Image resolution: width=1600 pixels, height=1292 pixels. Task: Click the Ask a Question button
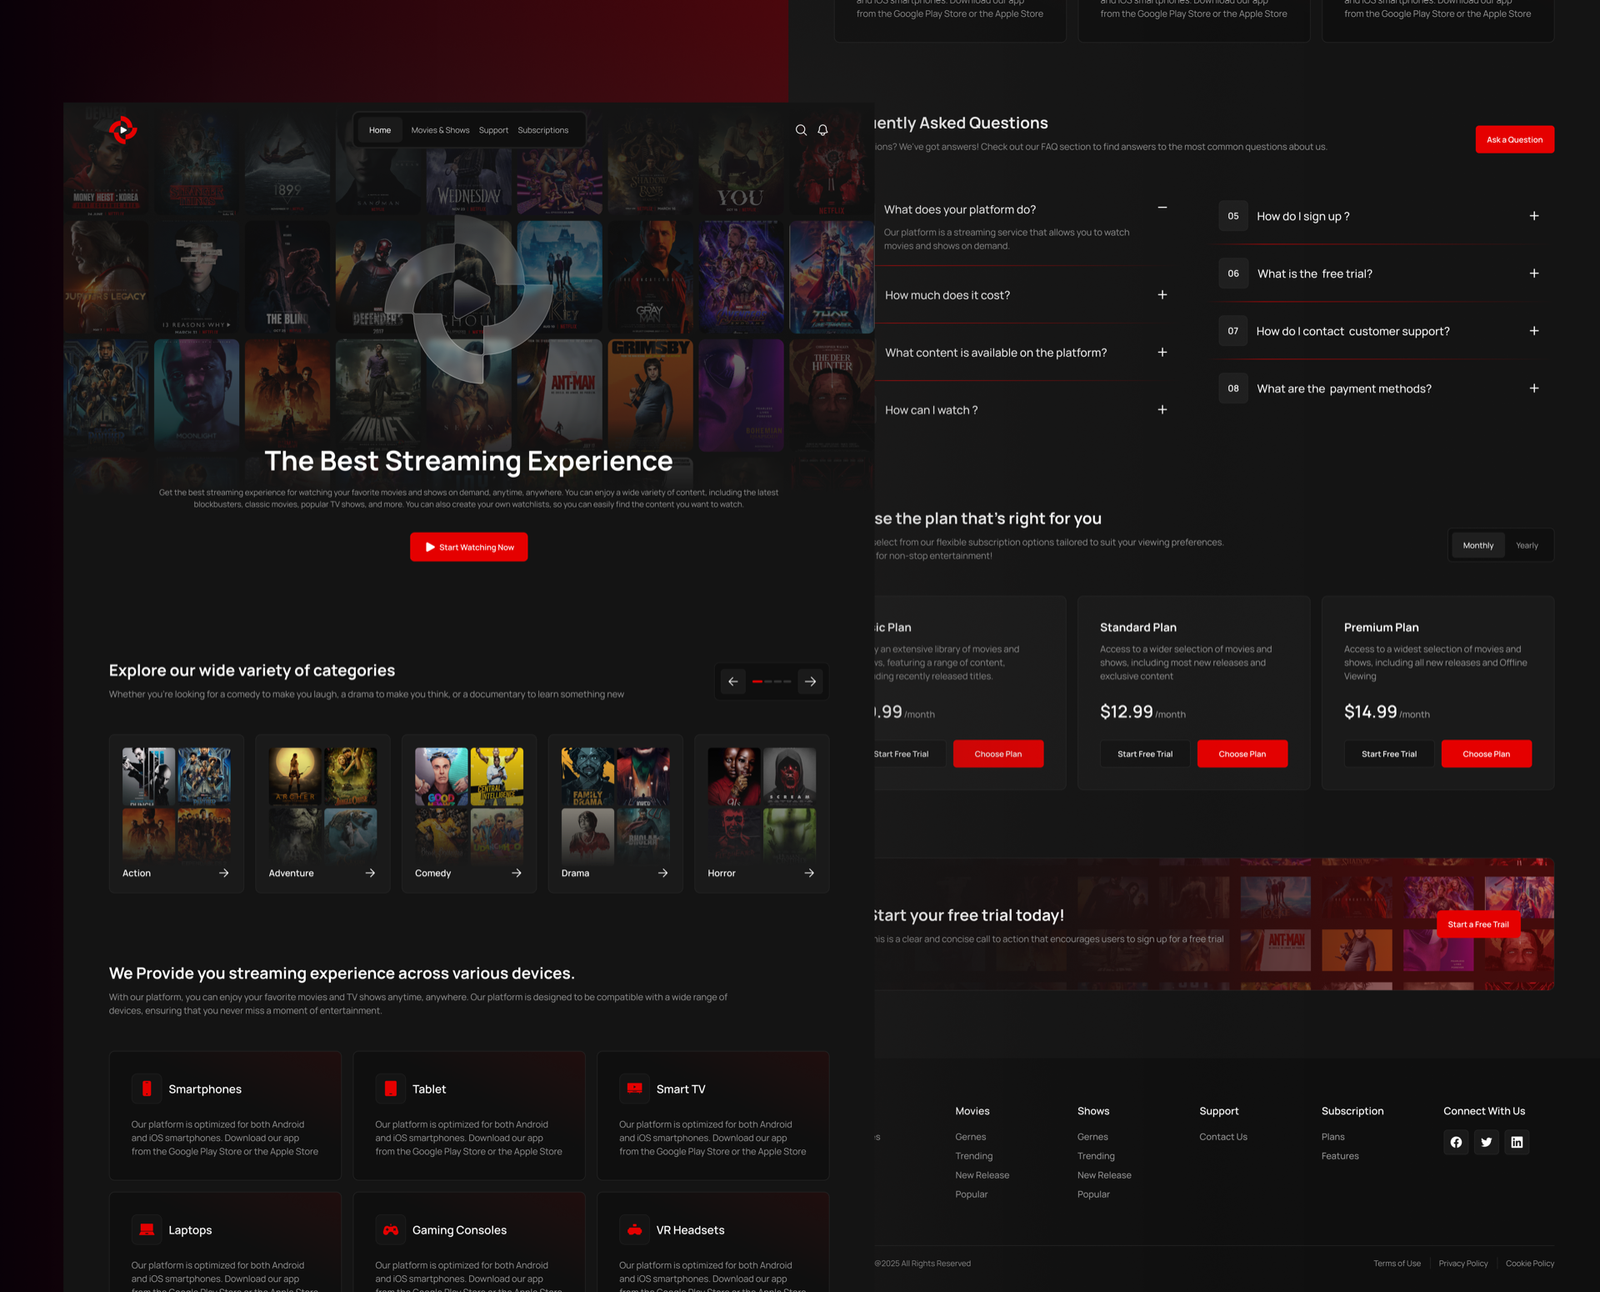[x=1514, y=139]
